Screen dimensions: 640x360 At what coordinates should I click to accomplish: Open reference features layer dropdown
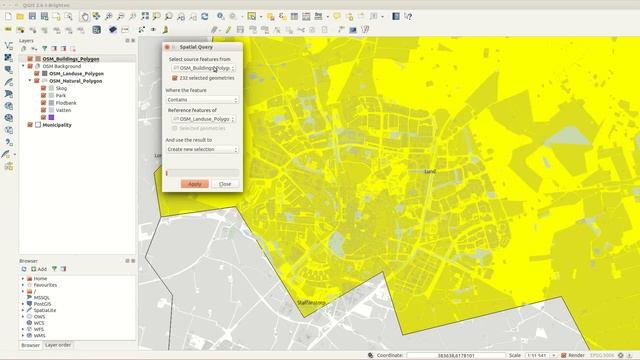[x=203, y=119]
